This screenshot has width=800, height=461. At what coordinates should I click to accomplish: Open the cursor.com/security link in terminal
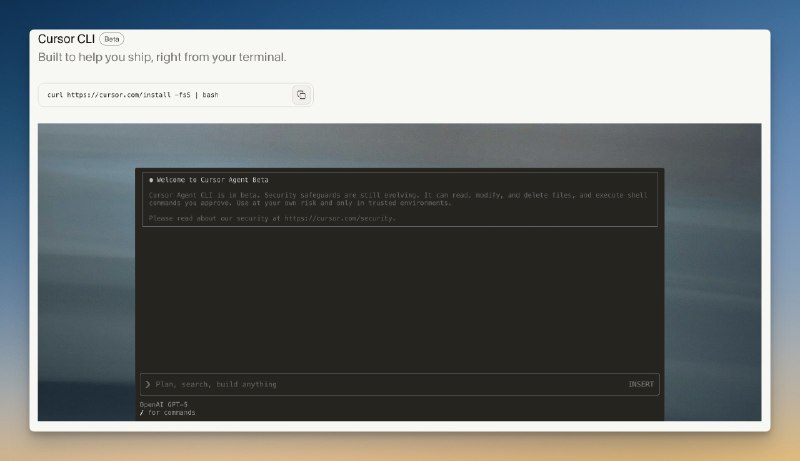(339, 218)
